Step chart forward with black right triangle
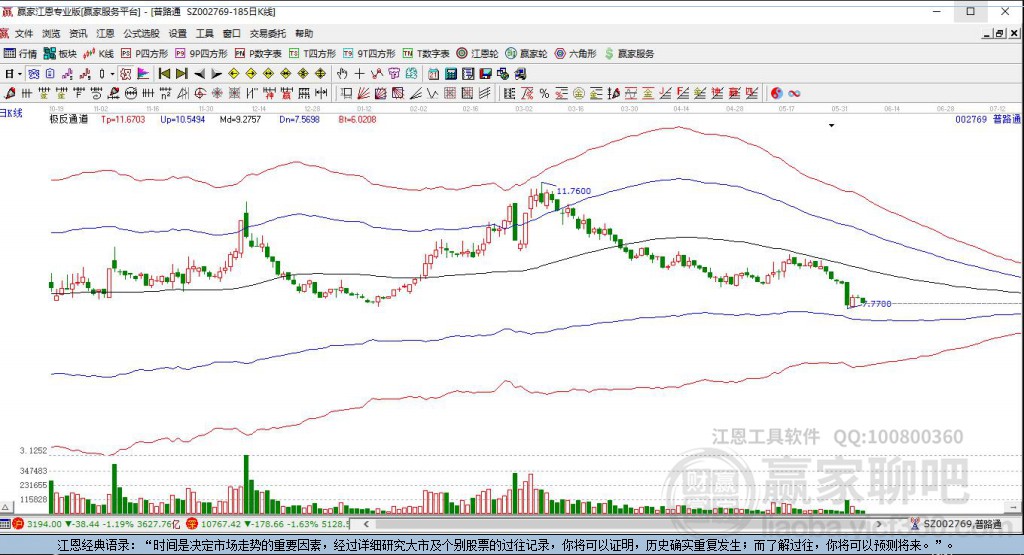The height and width of the screenshot is (555, 1024). 216,74
